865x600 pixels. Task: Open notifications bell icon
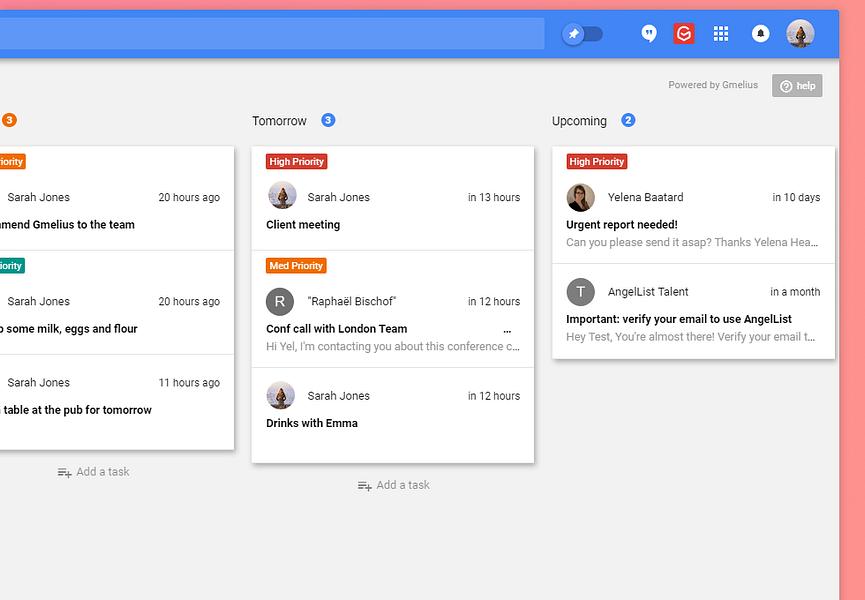click(x=760, y=34)
